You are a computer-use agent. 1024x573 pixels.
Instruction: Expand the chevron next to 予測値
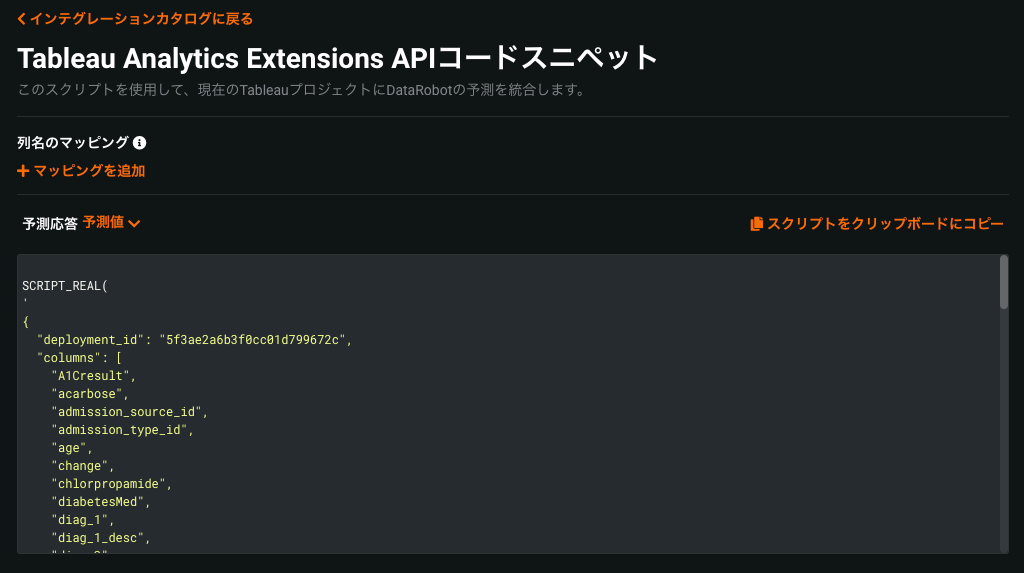point(134,224)
